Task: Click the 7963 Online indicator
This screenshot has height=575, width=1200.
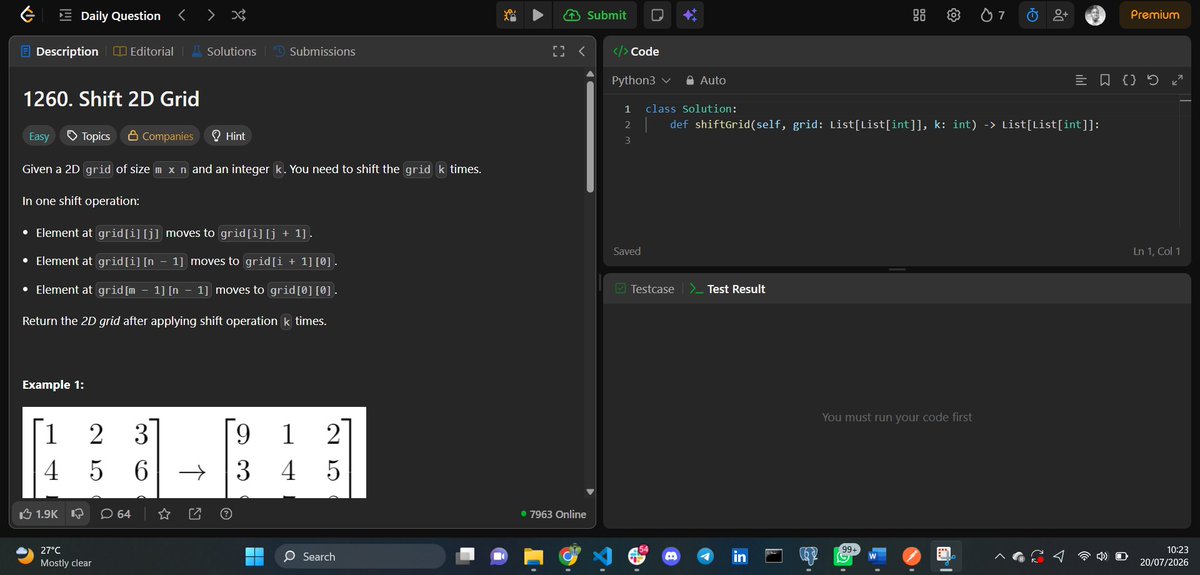Action: point(554,514)
